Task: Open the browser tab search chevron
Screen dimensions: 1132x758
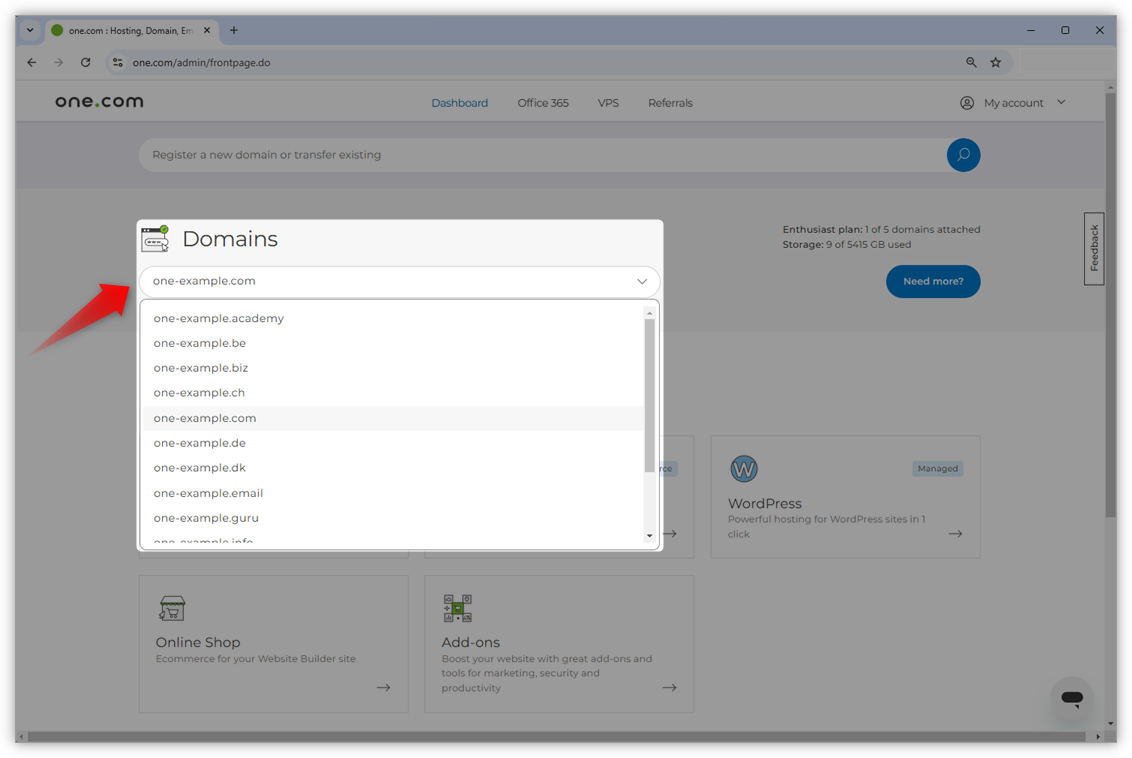Action: point(29,30)
